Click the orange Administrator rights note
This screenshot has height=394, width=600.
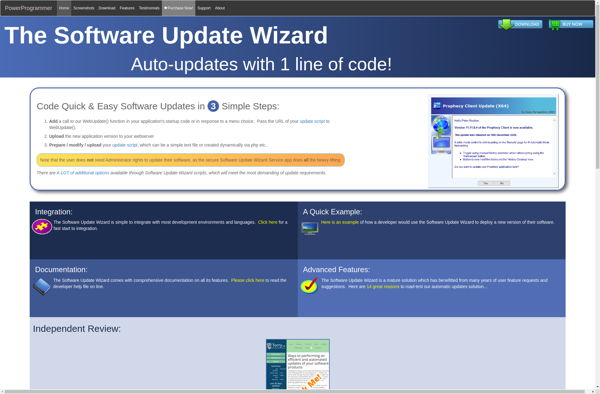pos(191,160)
